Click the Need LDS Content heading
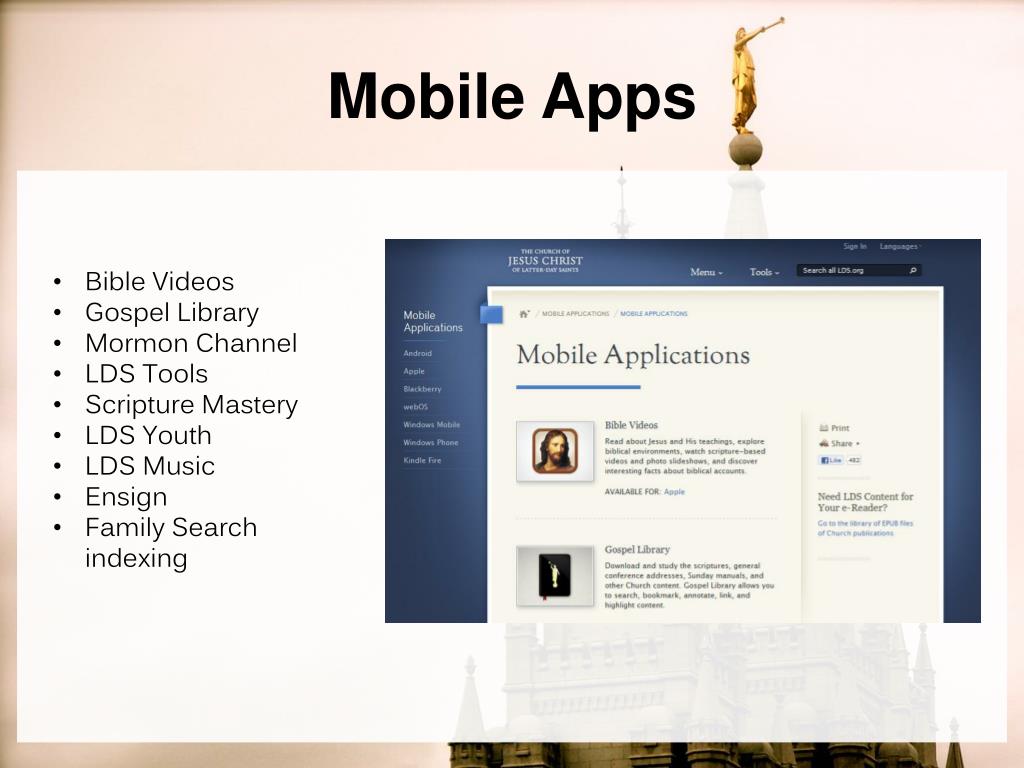This screenshot has height=768, width=1024. click(x=865, y=502)
